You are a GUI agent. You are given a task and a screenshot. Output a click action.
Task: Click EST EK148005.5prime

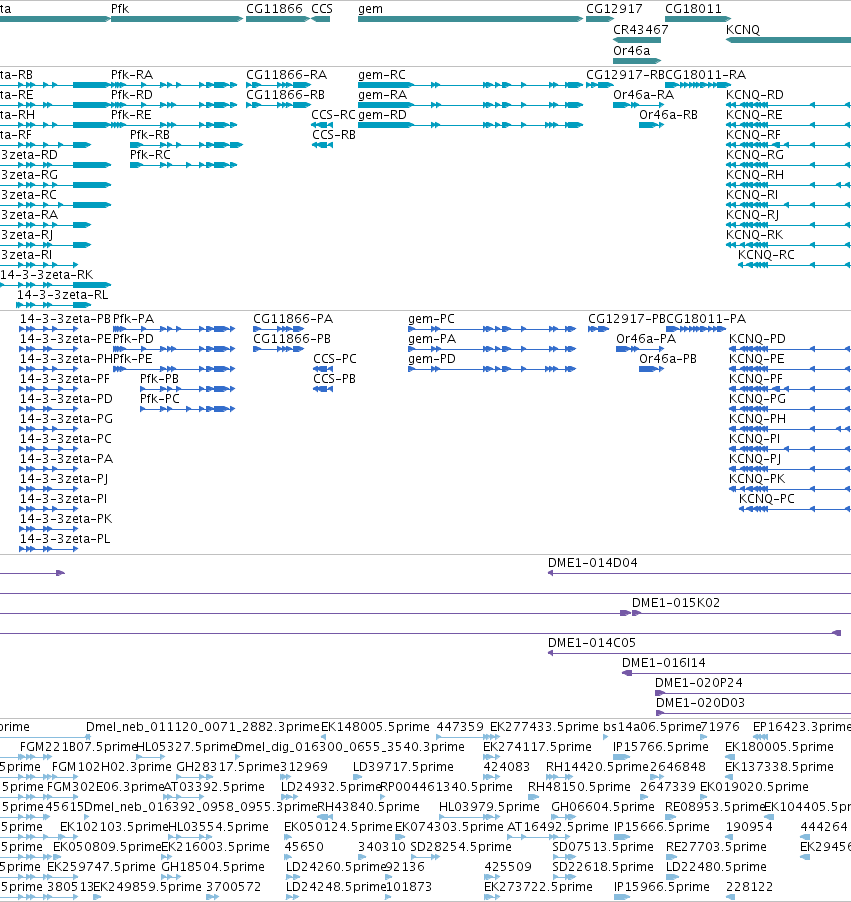pos(375,727)
